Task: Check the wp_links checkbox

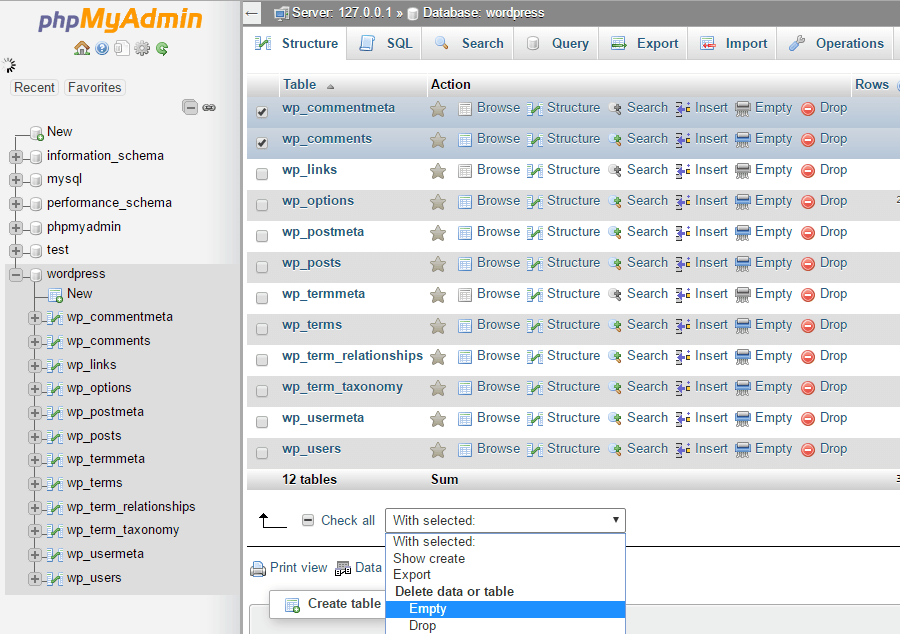Action: click(262, 174)
